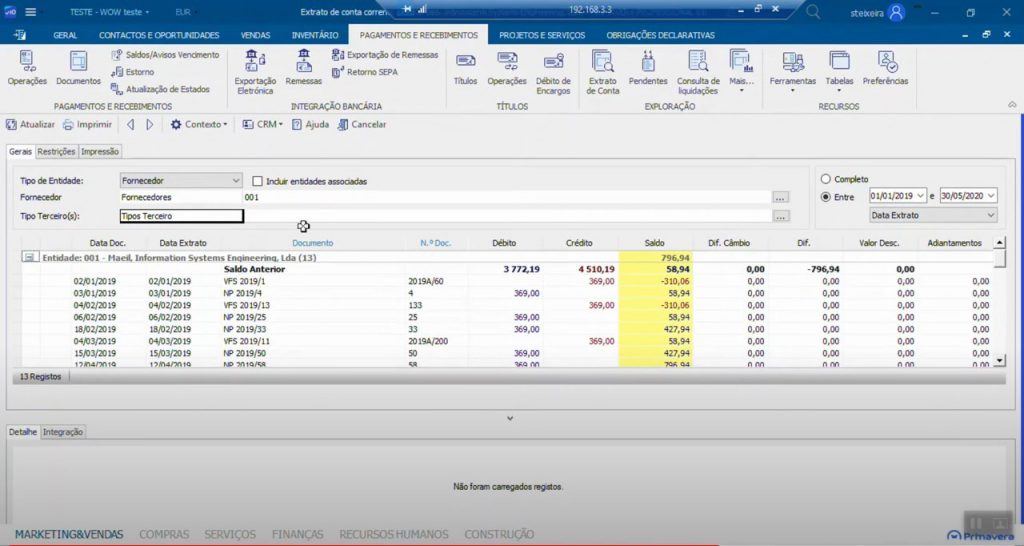Click the Fornecedor code field 001
The image size is (1024, 546).
pos(507,197)
